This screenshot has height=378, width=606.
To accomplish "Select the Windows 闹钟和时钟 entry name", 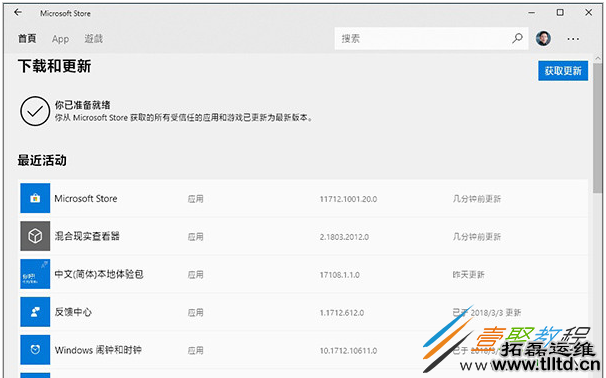I will [98, 350].
